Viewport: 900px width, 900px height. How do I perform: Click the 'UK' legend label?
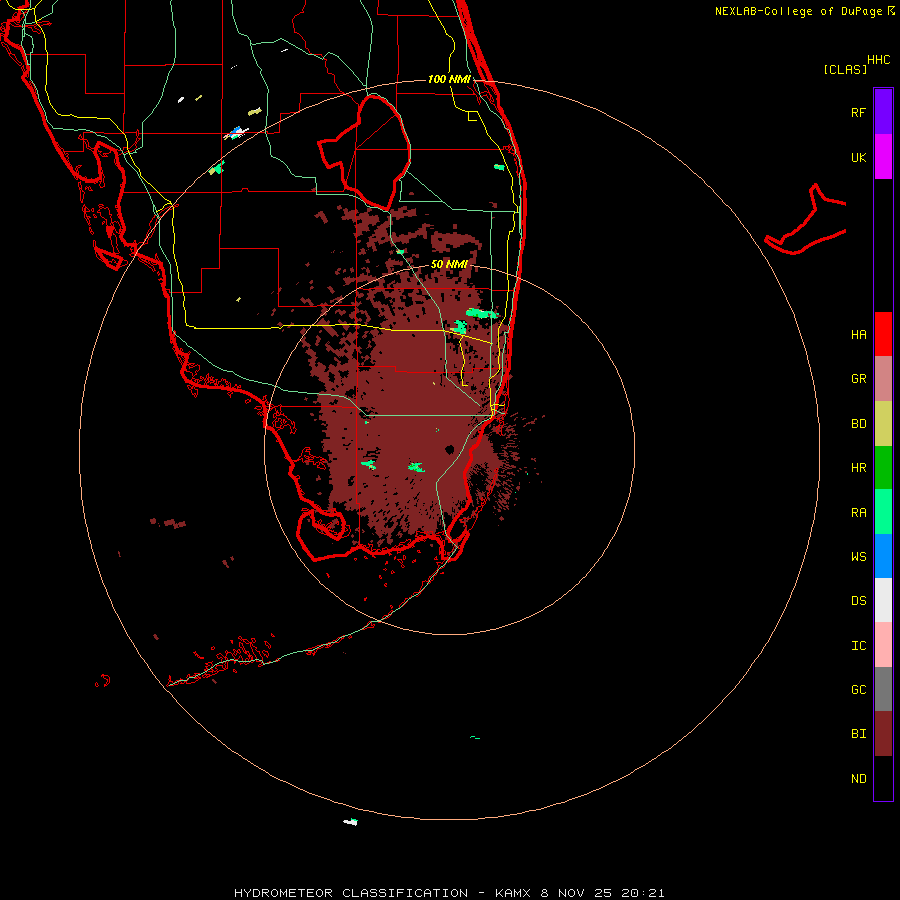859,157
